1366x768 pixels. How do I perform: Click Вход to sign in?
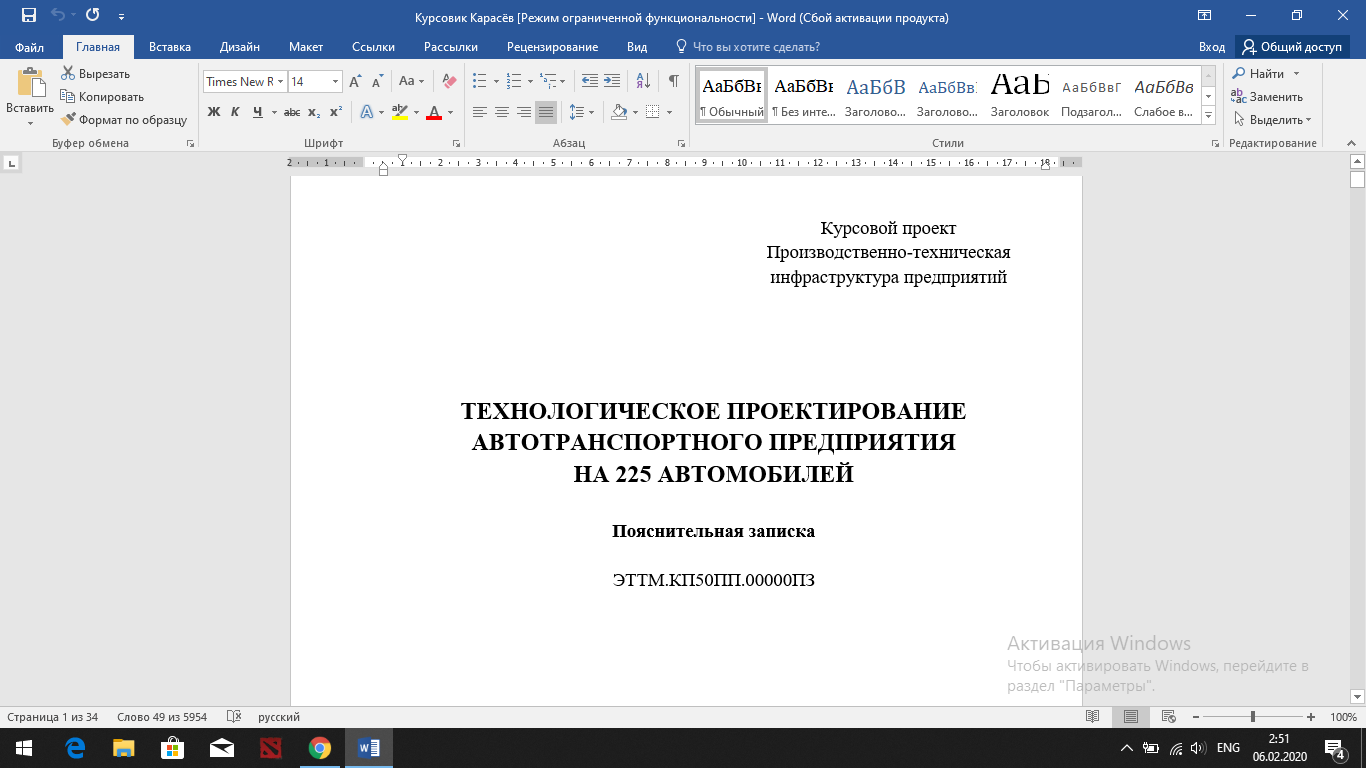1212,47
